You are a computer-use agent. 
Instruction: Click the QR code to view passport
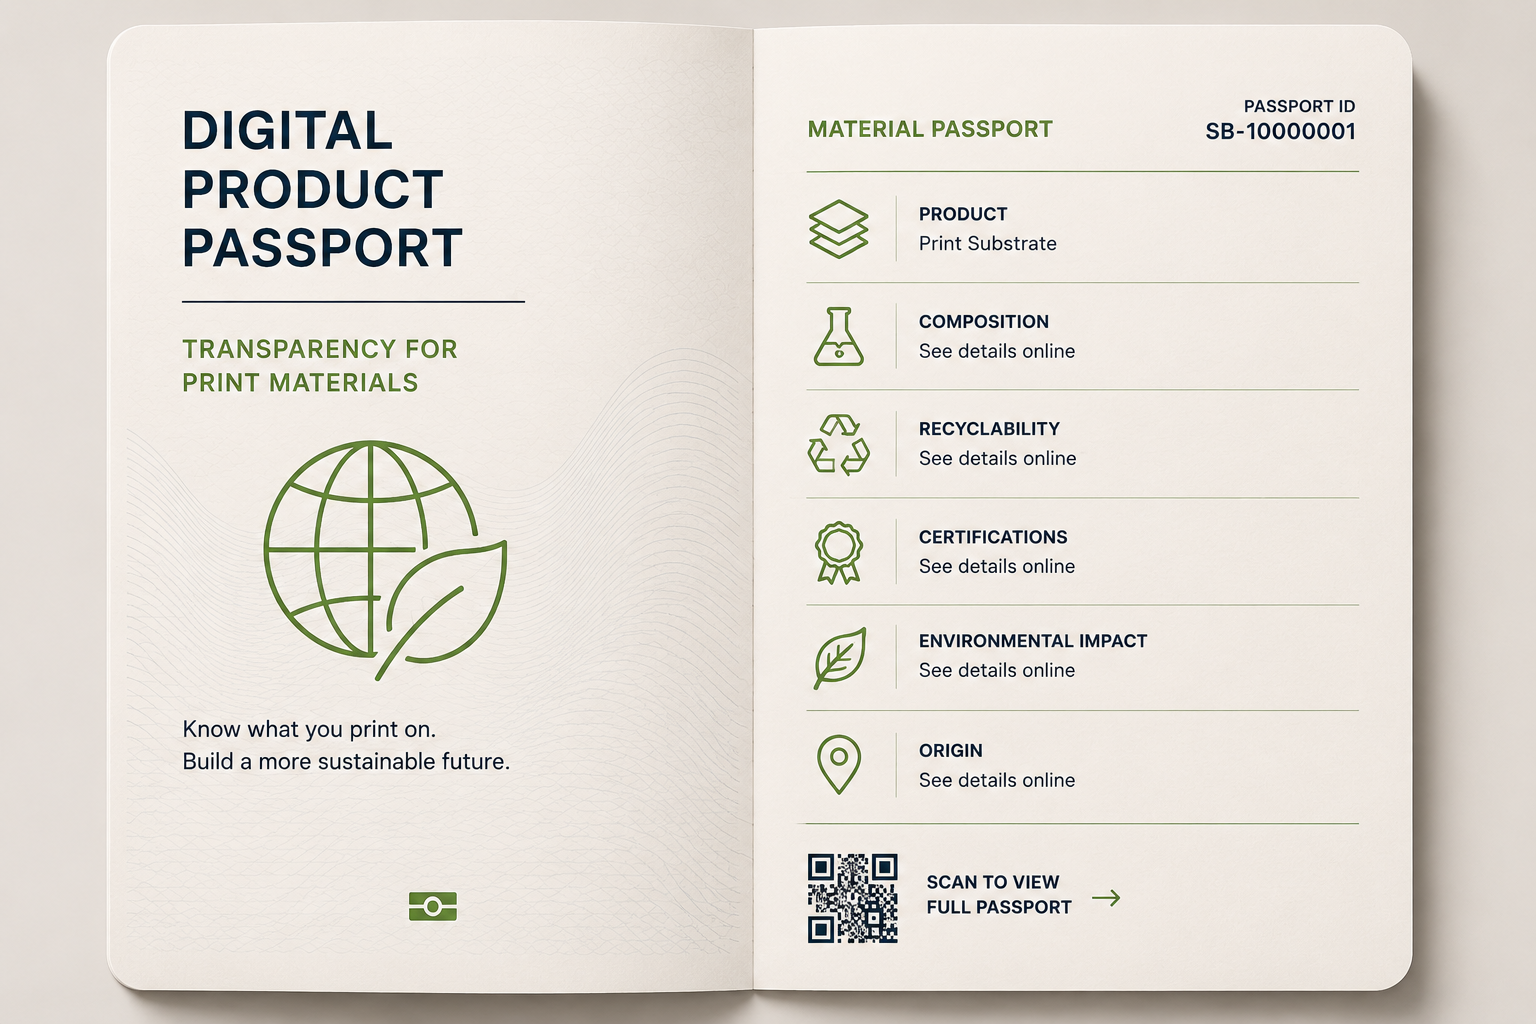click(x=853, y=898)
